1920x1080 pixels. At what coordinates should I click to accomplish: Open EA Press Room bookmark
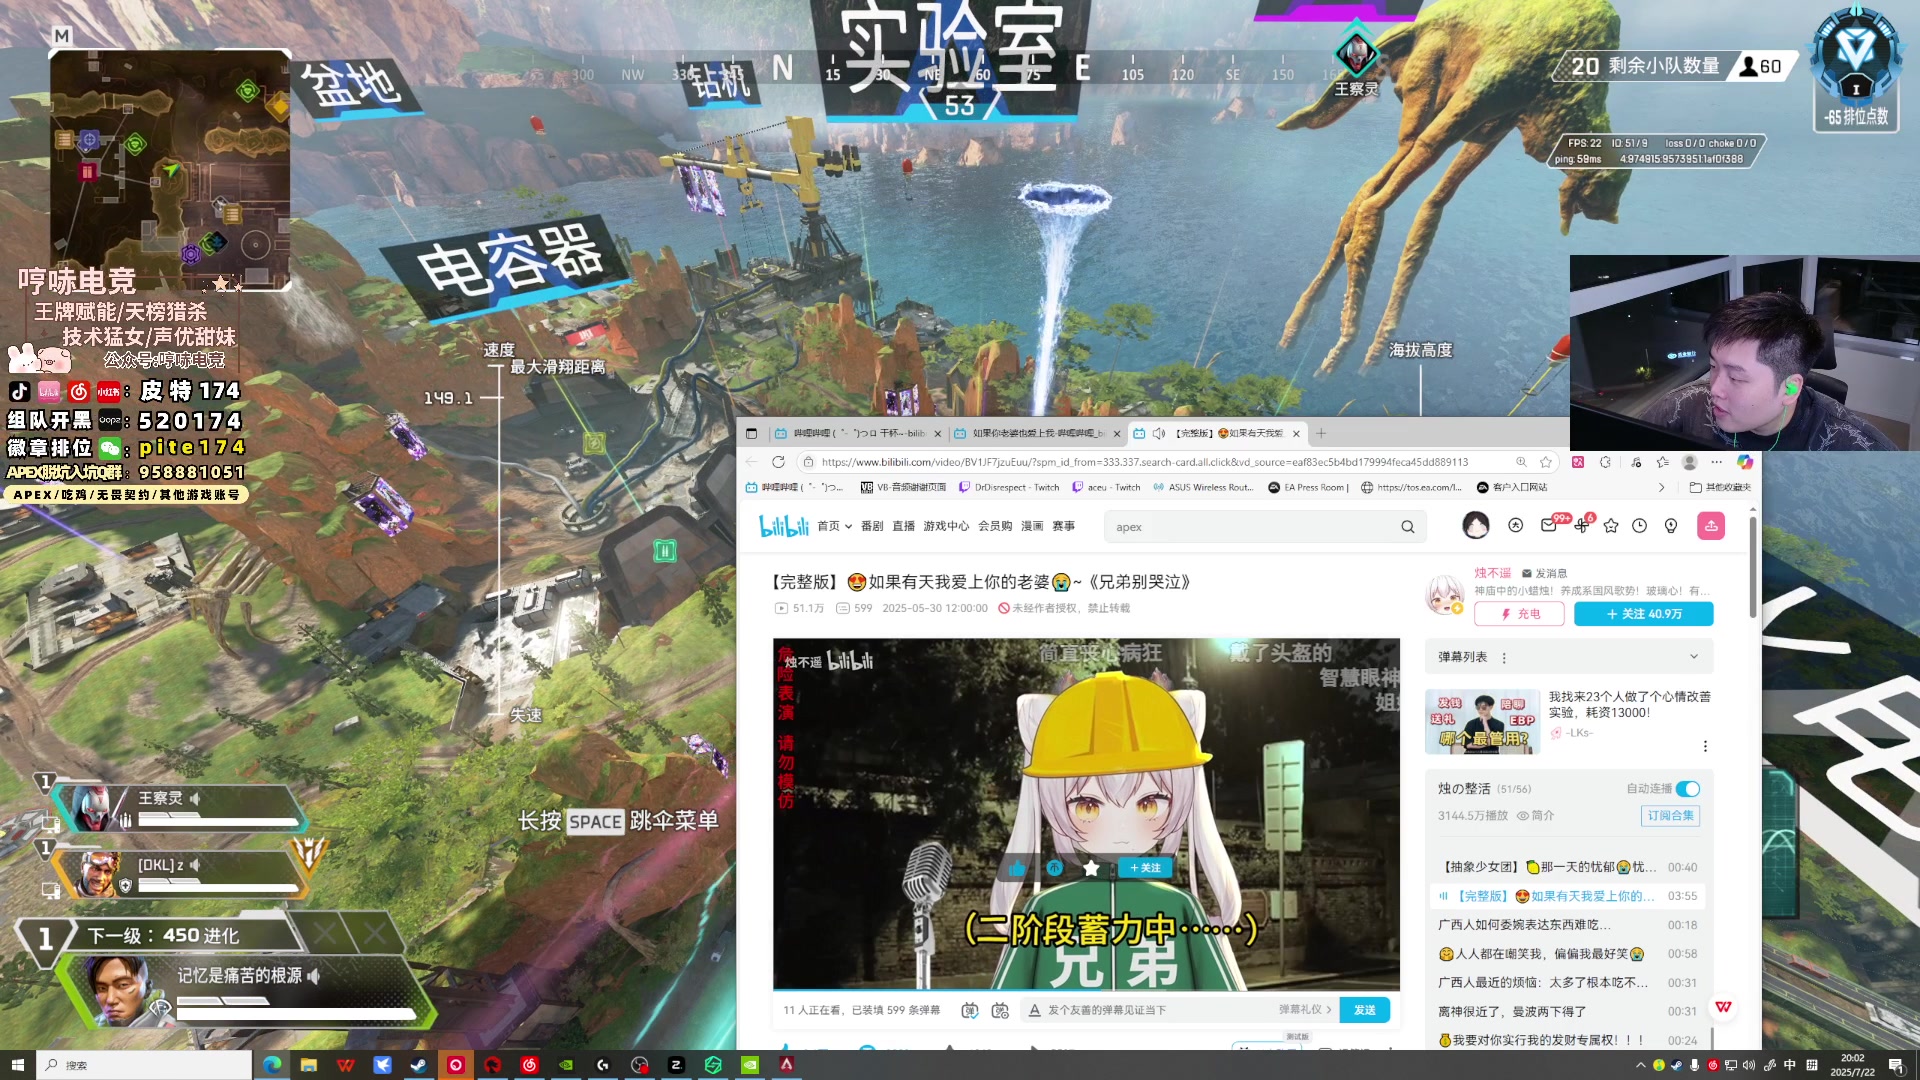tap(1309, 488)
